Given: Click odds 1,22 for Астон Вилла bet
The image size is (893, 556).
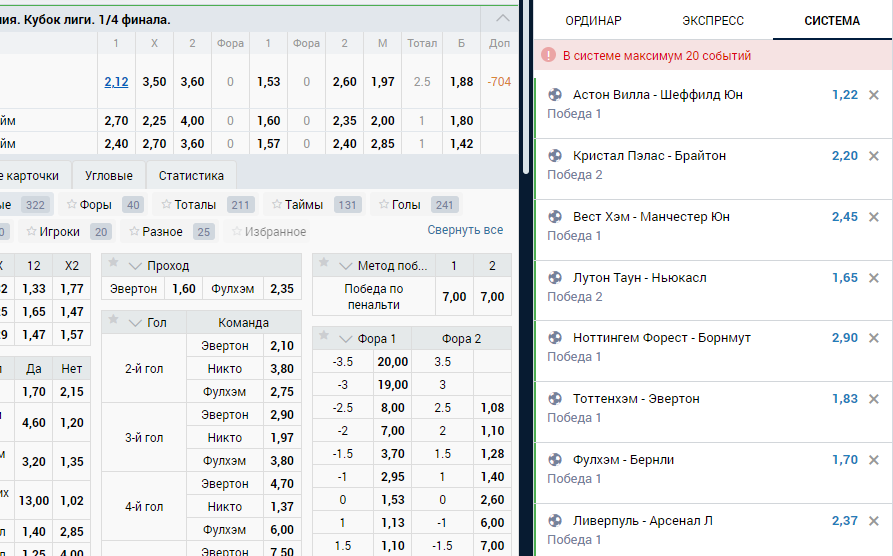Looking at the screenshot, I should (845, 95).
